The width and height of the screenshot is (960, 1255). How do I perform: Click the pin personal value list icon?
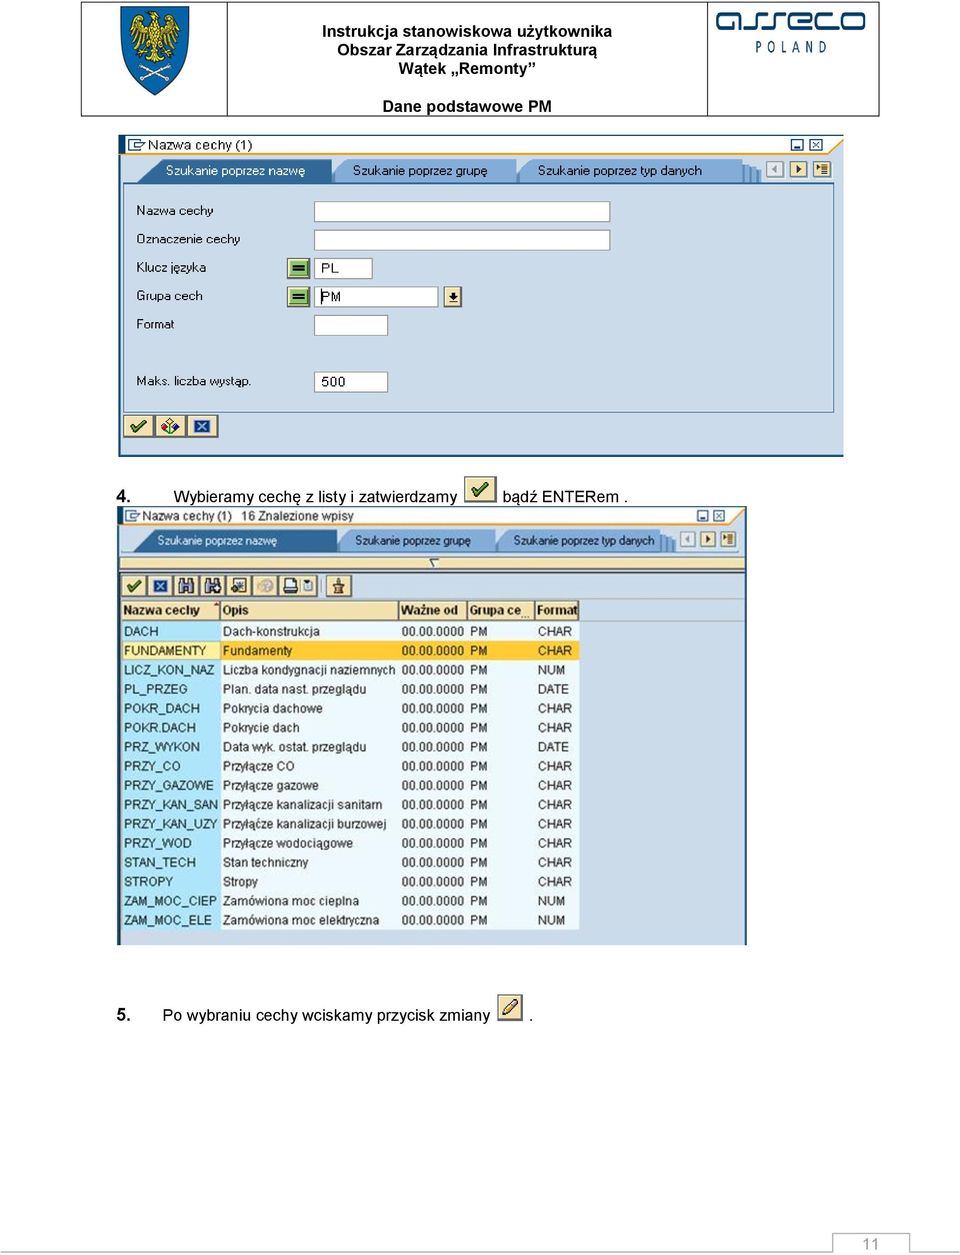point(338,586)
